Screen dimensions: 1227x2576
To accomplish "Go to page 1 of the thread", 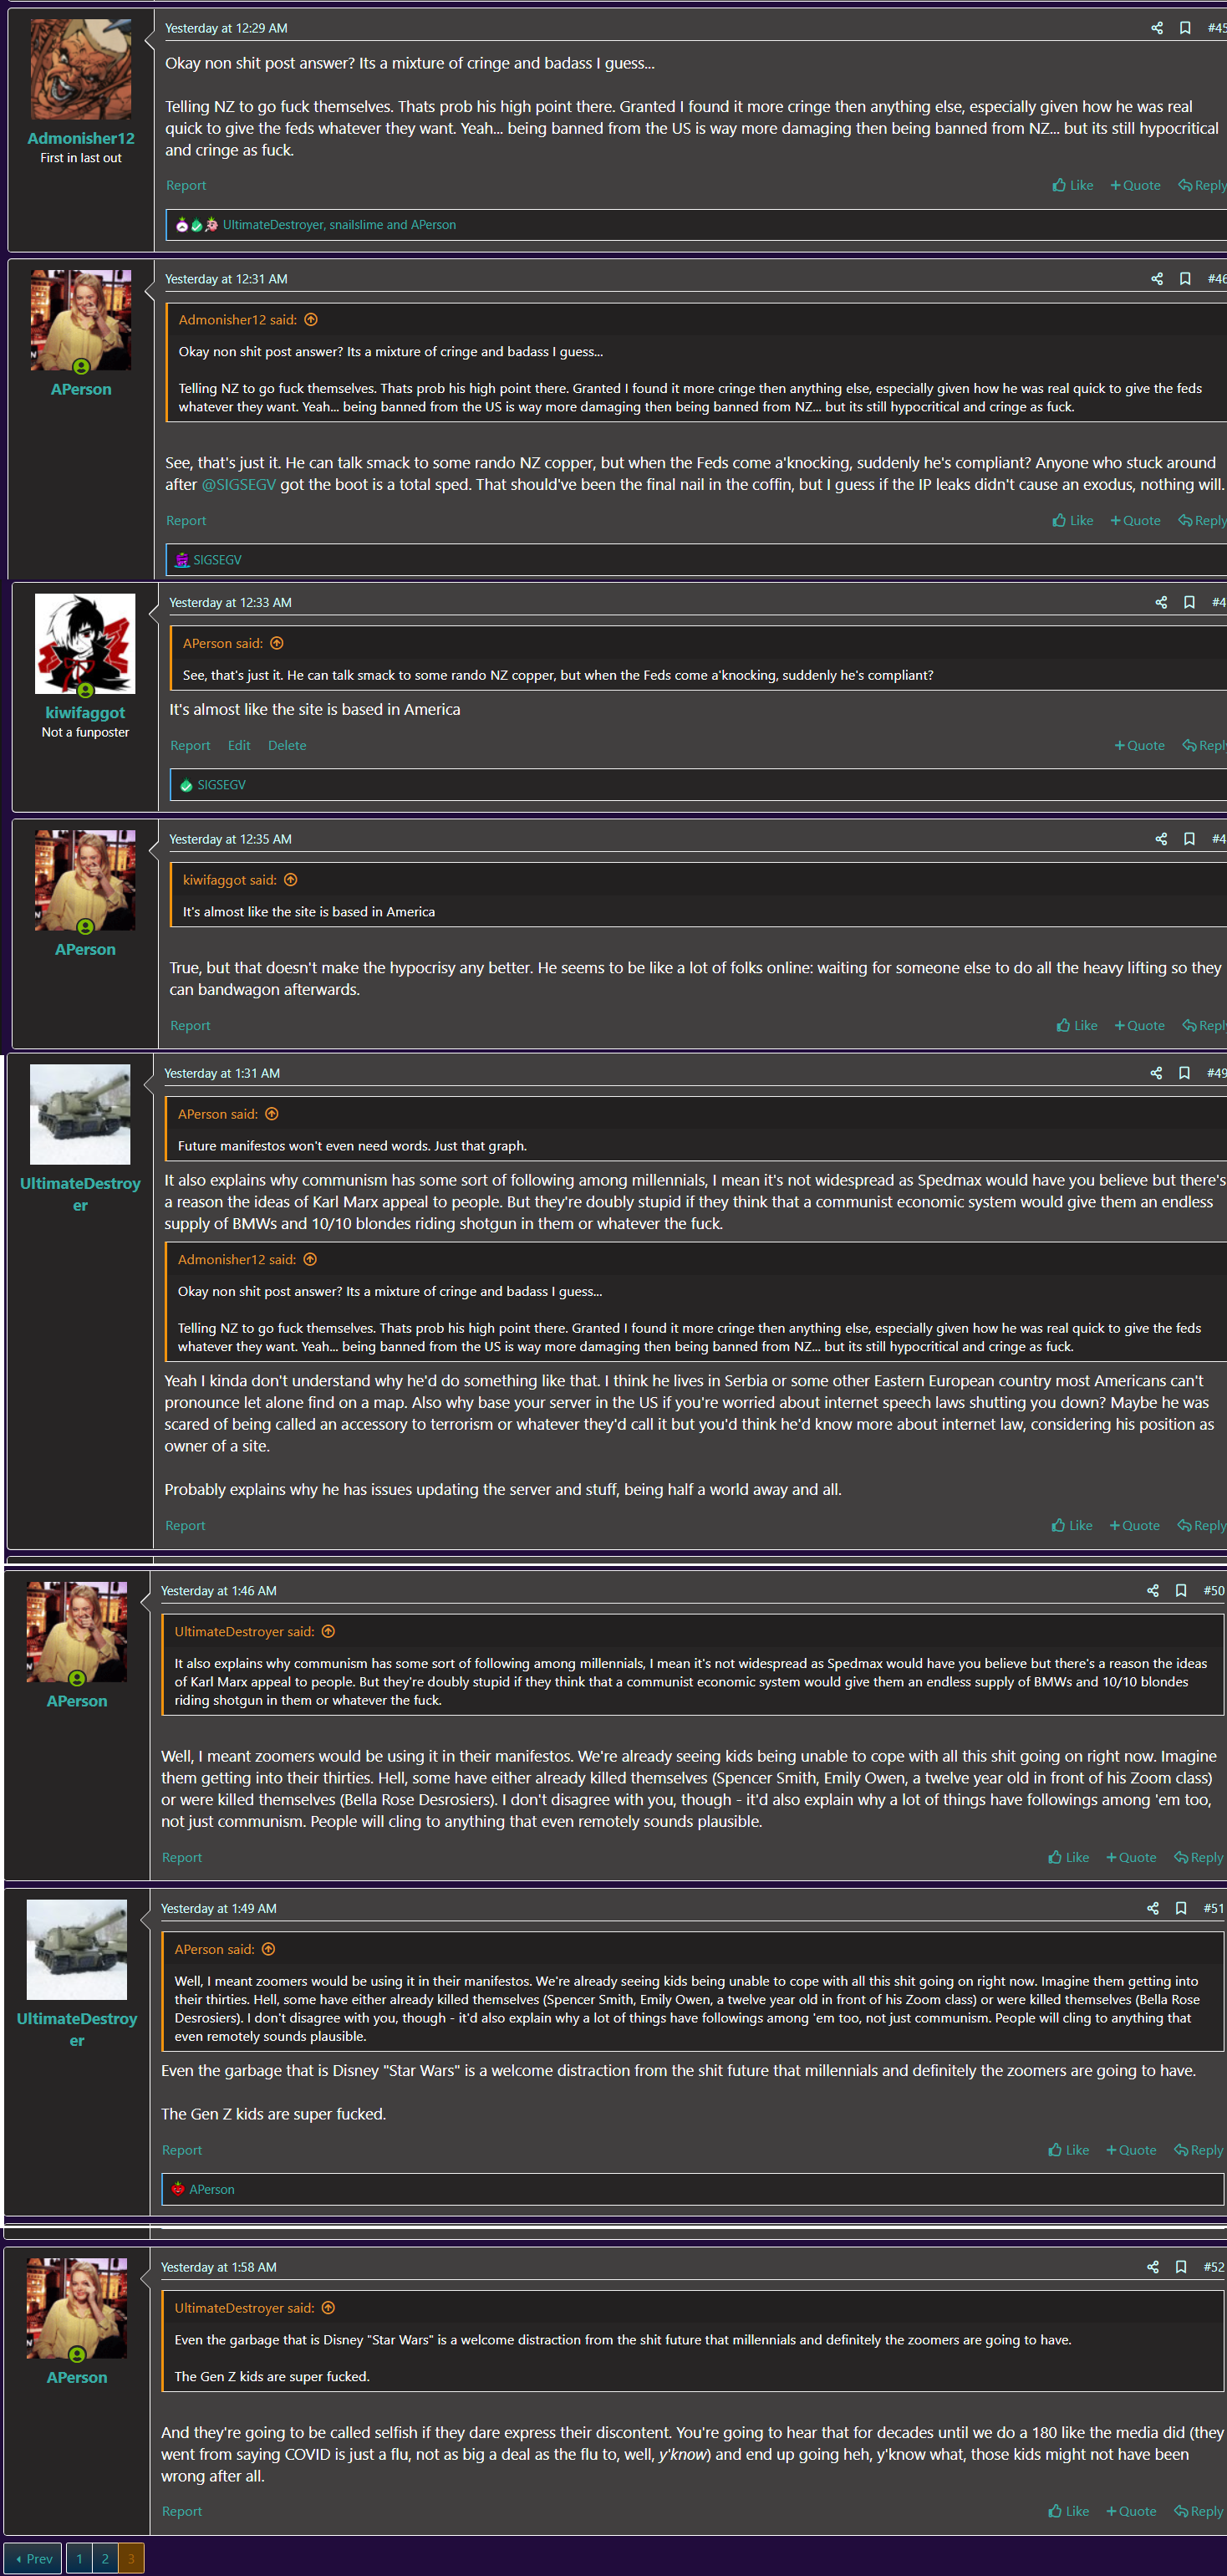I will (x=79, y=2559).
